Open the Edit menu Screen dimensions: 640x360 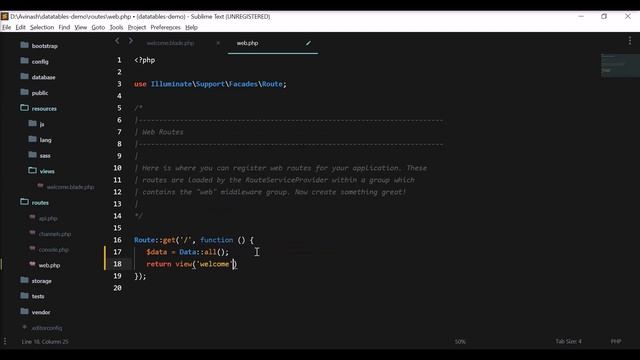(x=20, y=27)
